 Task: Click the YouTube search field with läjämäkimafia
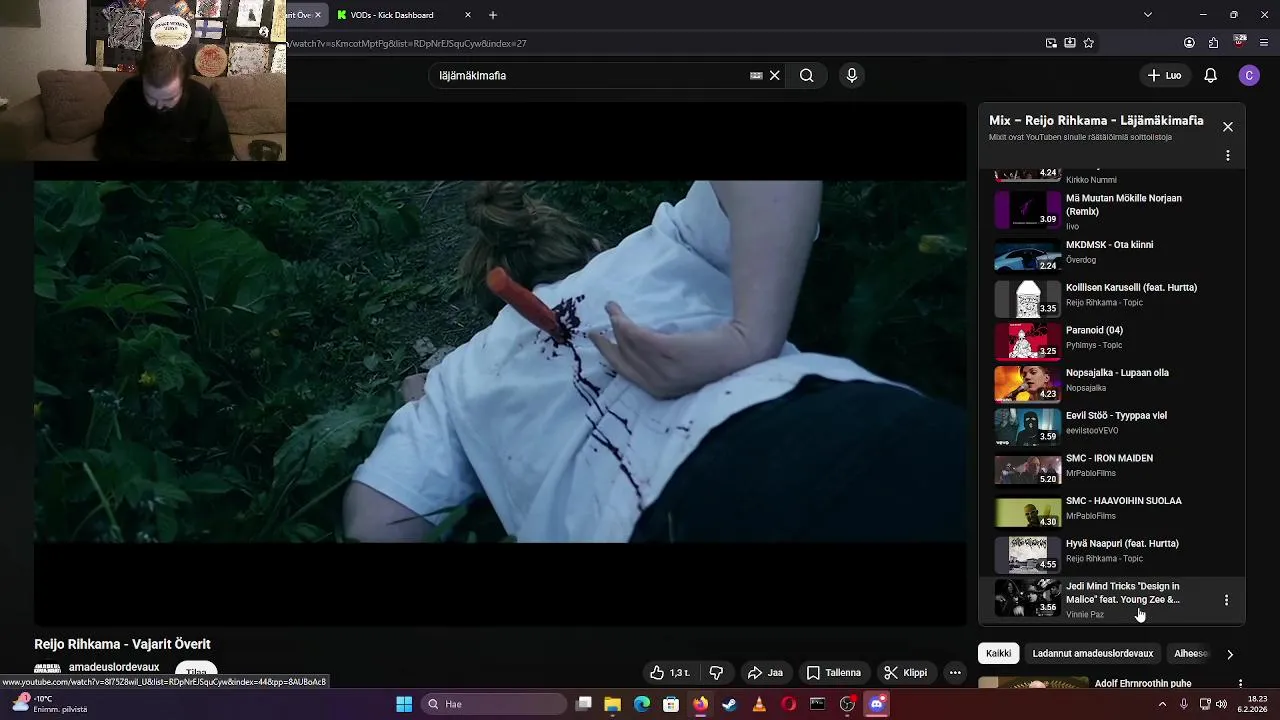pos(590,75)
